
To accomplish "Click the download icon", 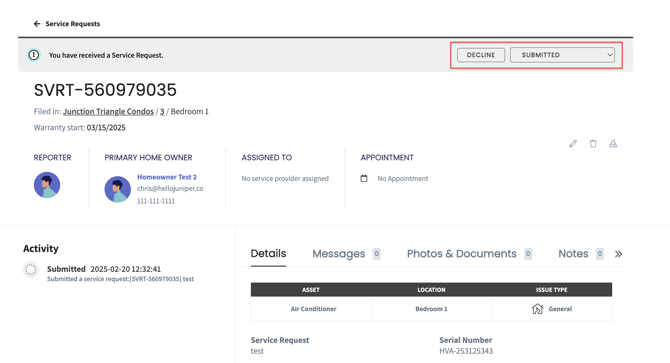I will 613,143.
